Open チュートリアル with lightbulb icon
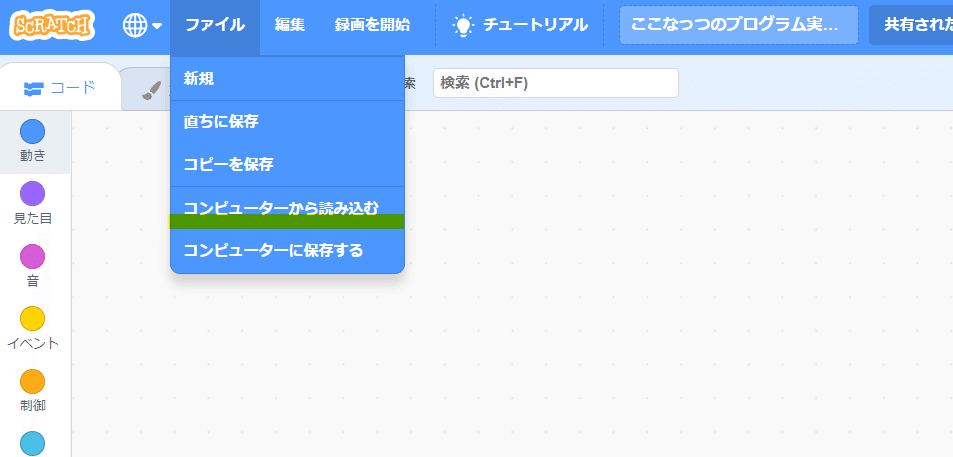 520,25
